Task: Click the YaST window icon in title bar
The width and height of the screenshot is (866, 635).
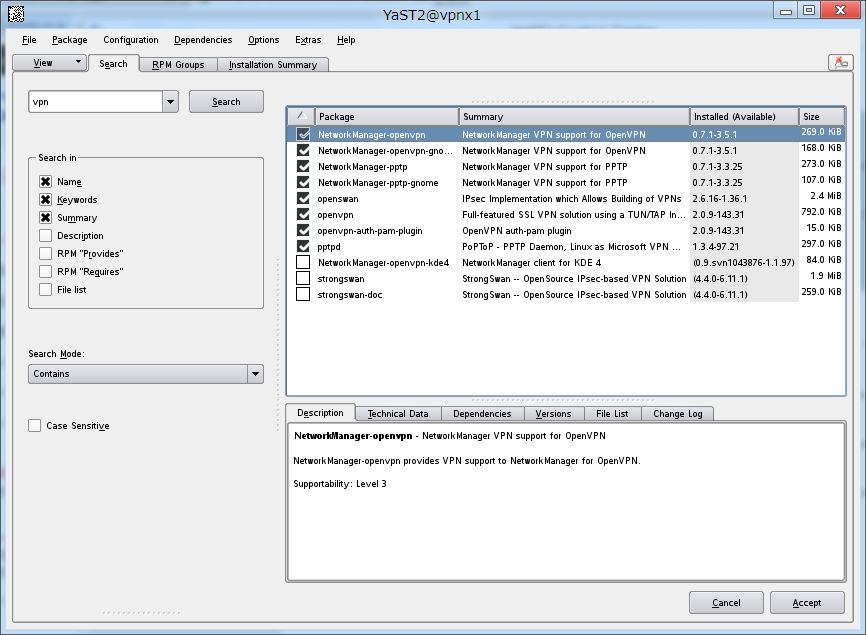Action: (x=15, y=14)
